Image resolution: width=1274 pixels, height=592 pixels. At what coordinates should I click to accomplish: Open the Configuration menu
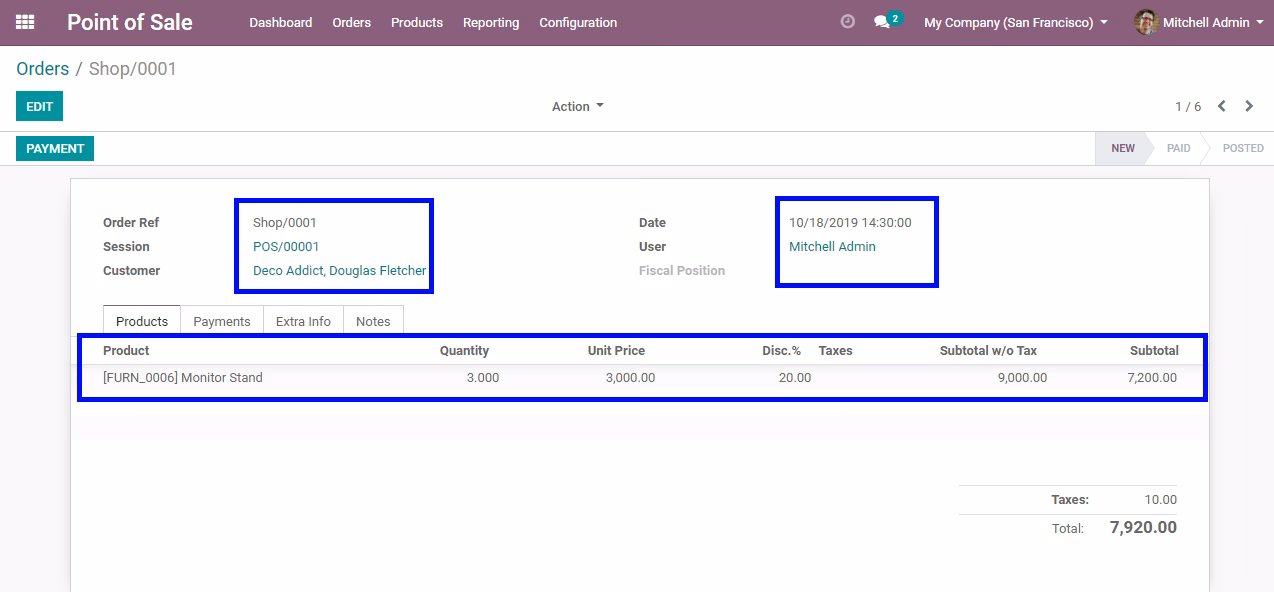578,22
